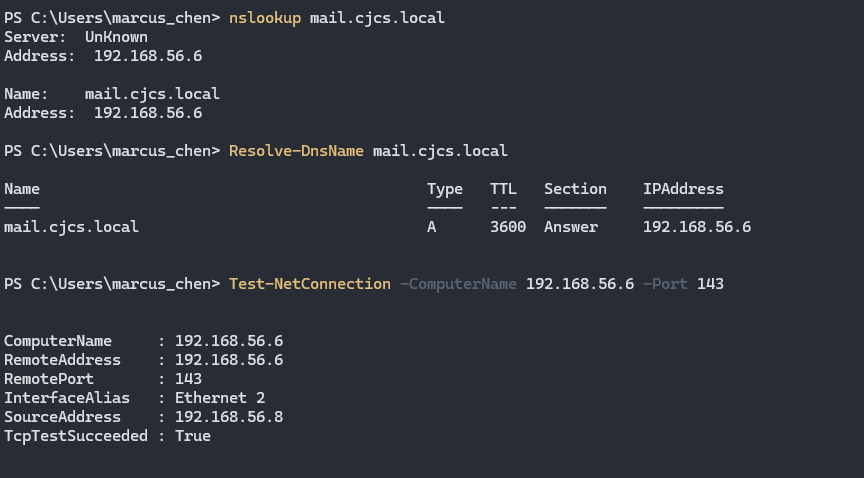The width and height of the screenshot is (864, 478).
Task: Click the nslookup command text
Action: 265,18
